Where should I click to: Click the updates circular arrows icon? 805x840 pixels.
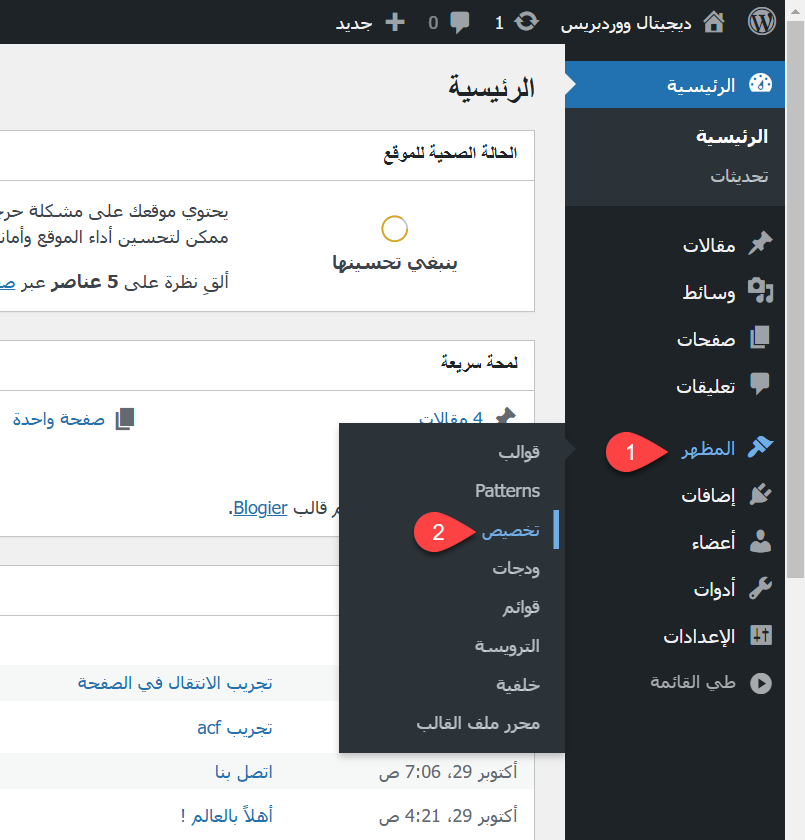pyautogui.click(x=527, y=22)
